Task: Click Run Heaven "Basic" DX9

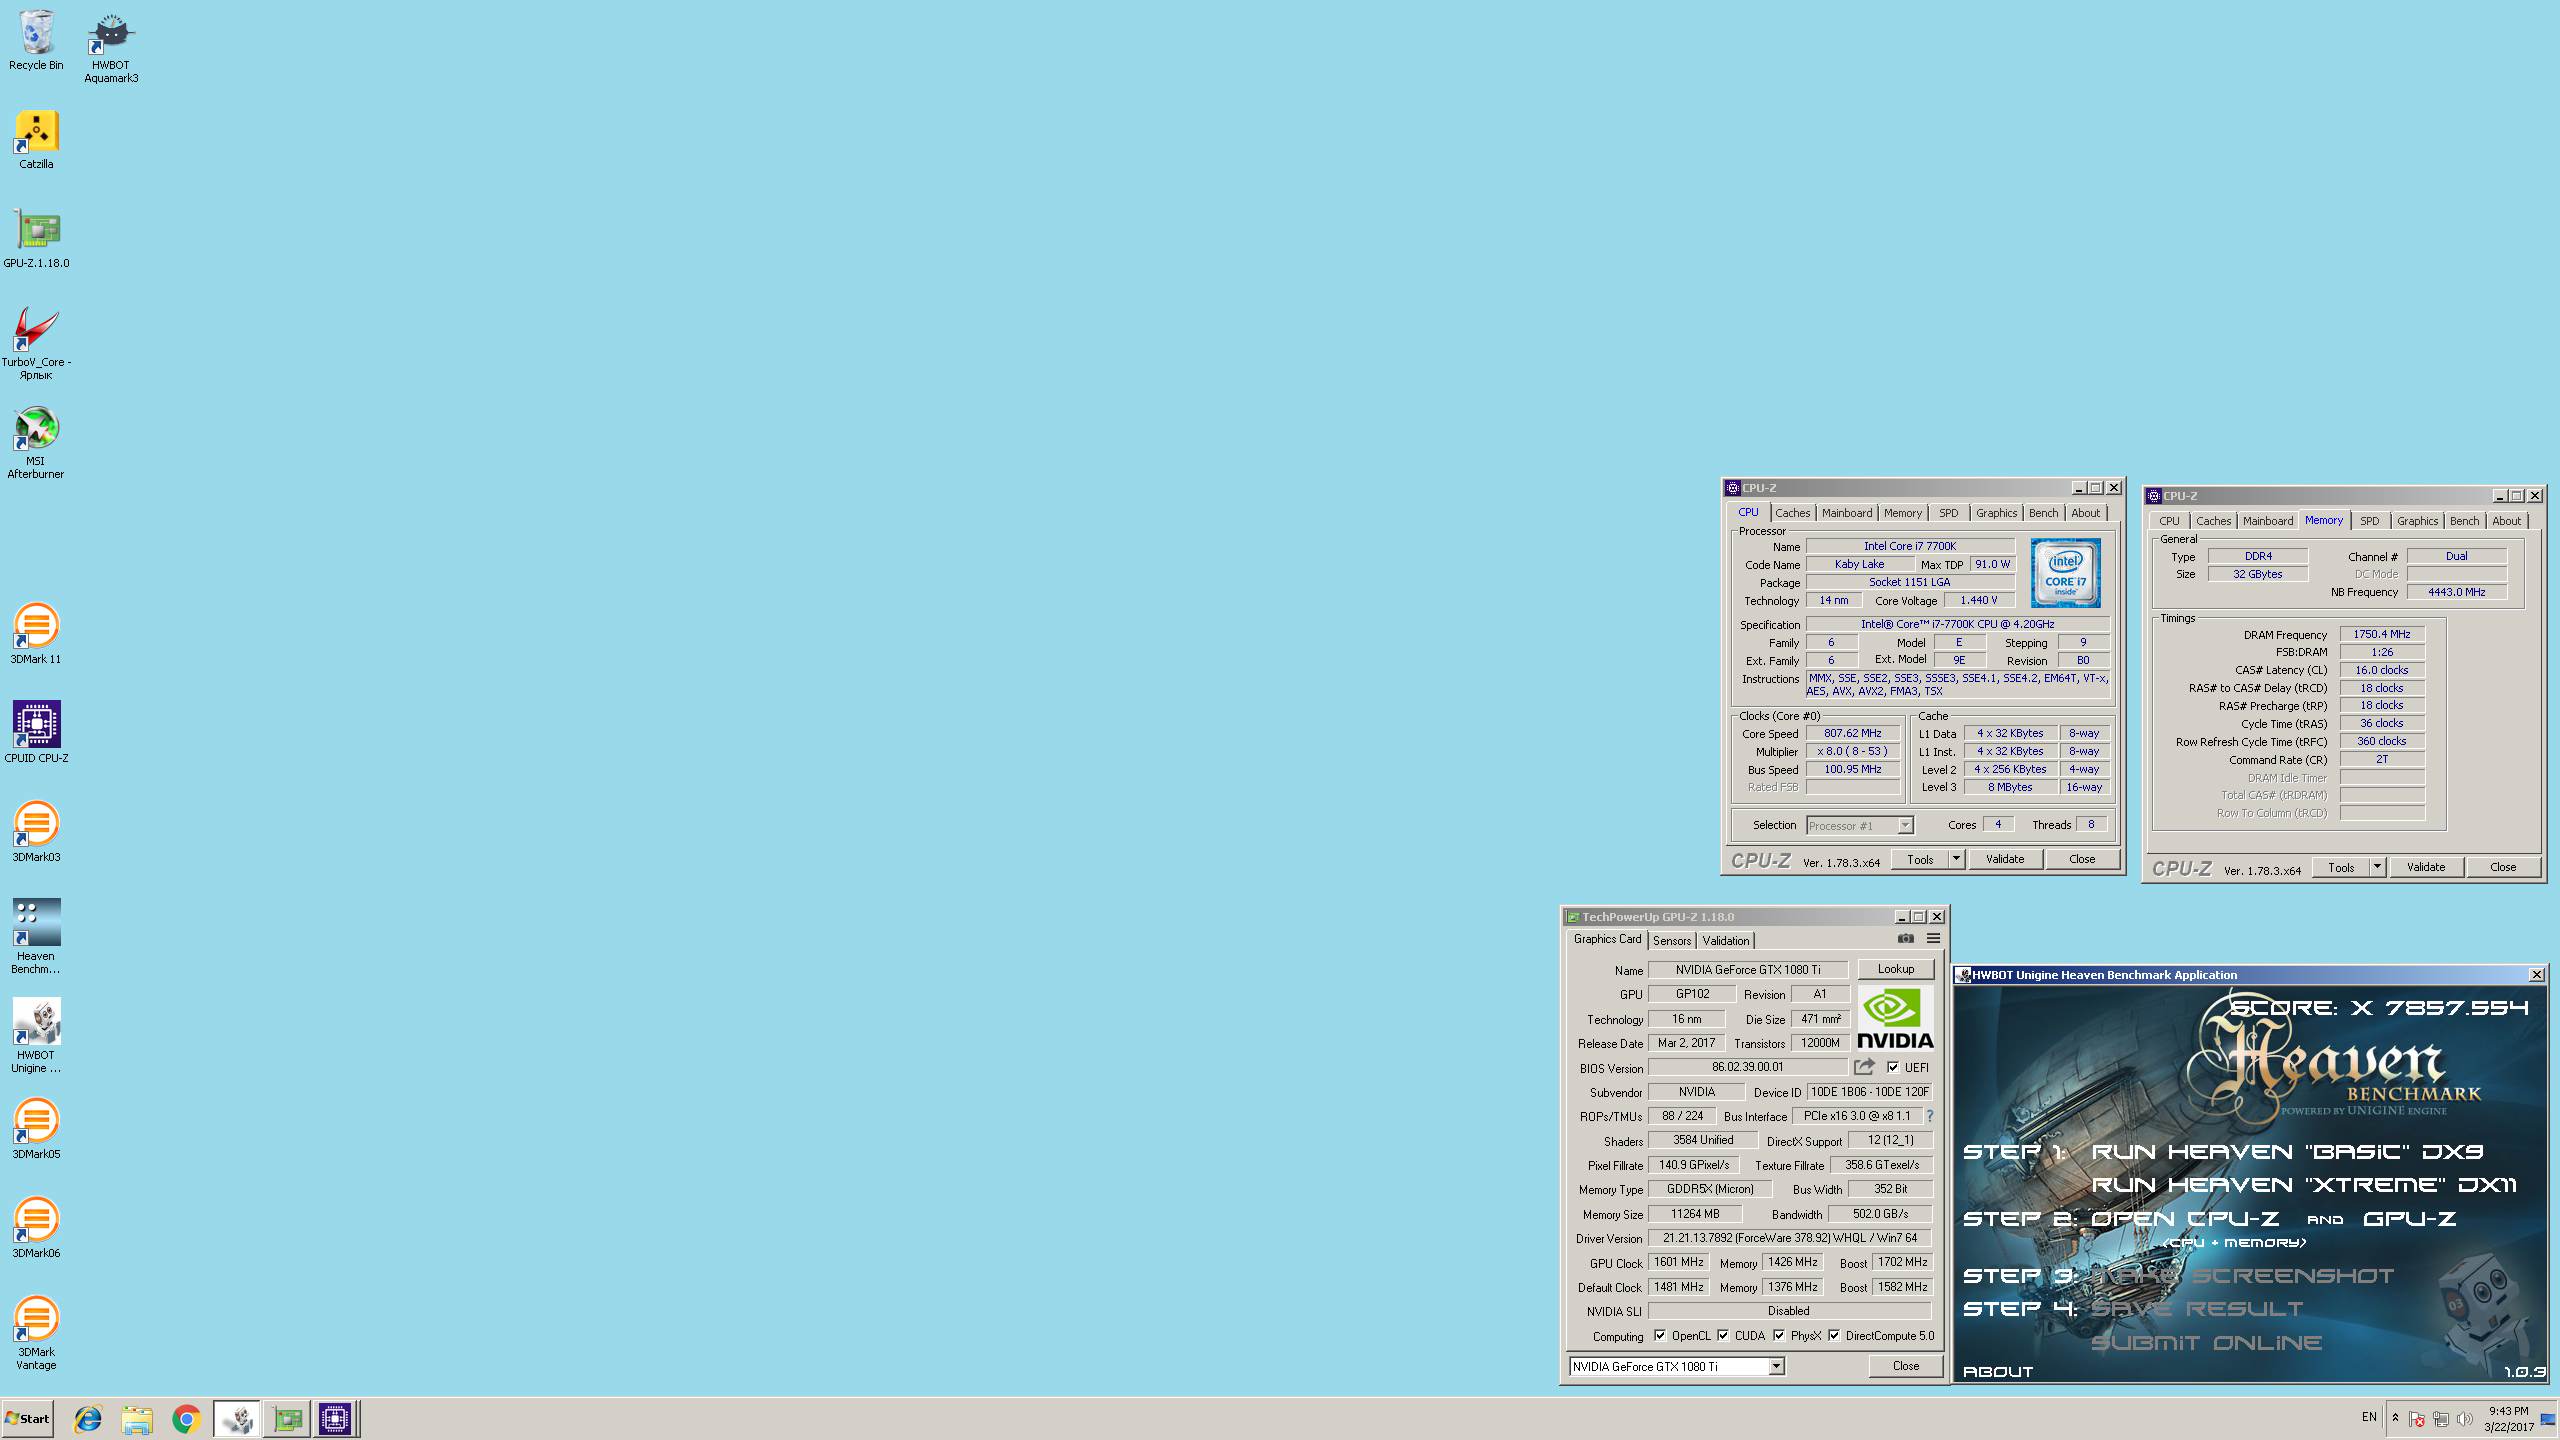Action: click(x=2287, y=1152)
